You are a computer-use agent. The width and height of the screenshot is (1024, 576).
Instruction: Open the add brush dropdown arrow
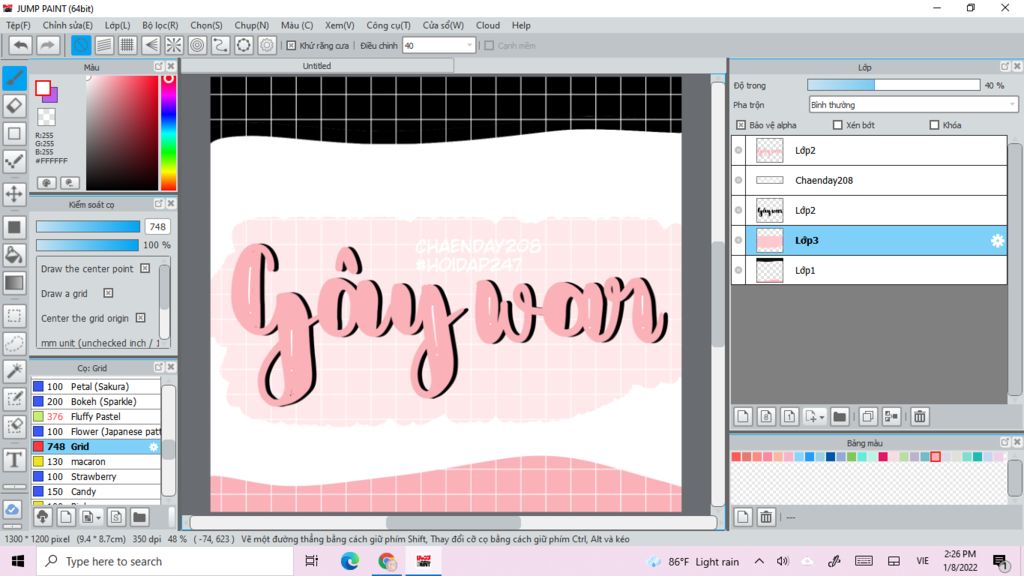click(99, 518)
